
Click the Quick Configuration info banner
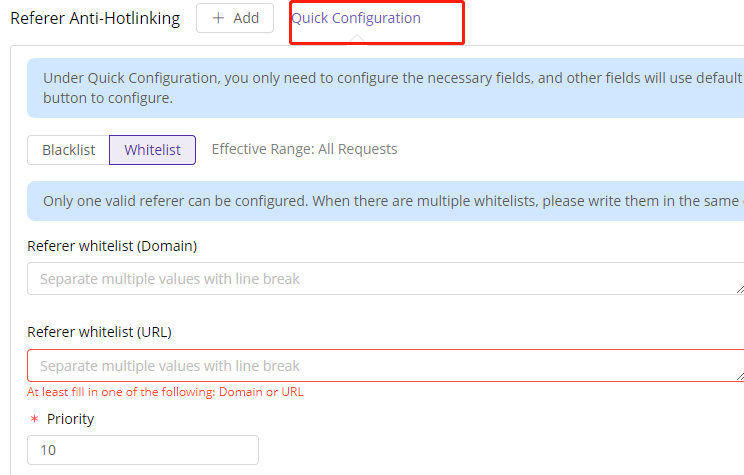point(385,88)
